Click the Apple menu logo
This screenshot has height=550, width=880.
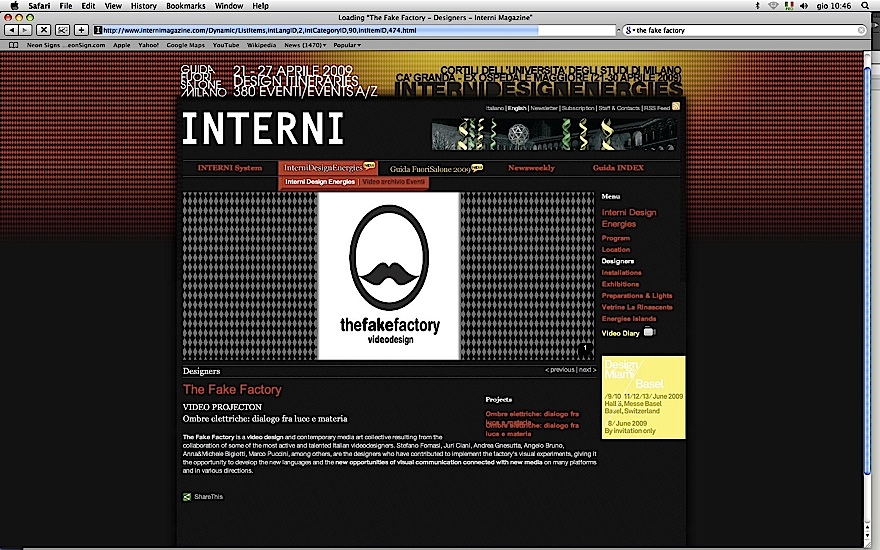tap(11, 6)
